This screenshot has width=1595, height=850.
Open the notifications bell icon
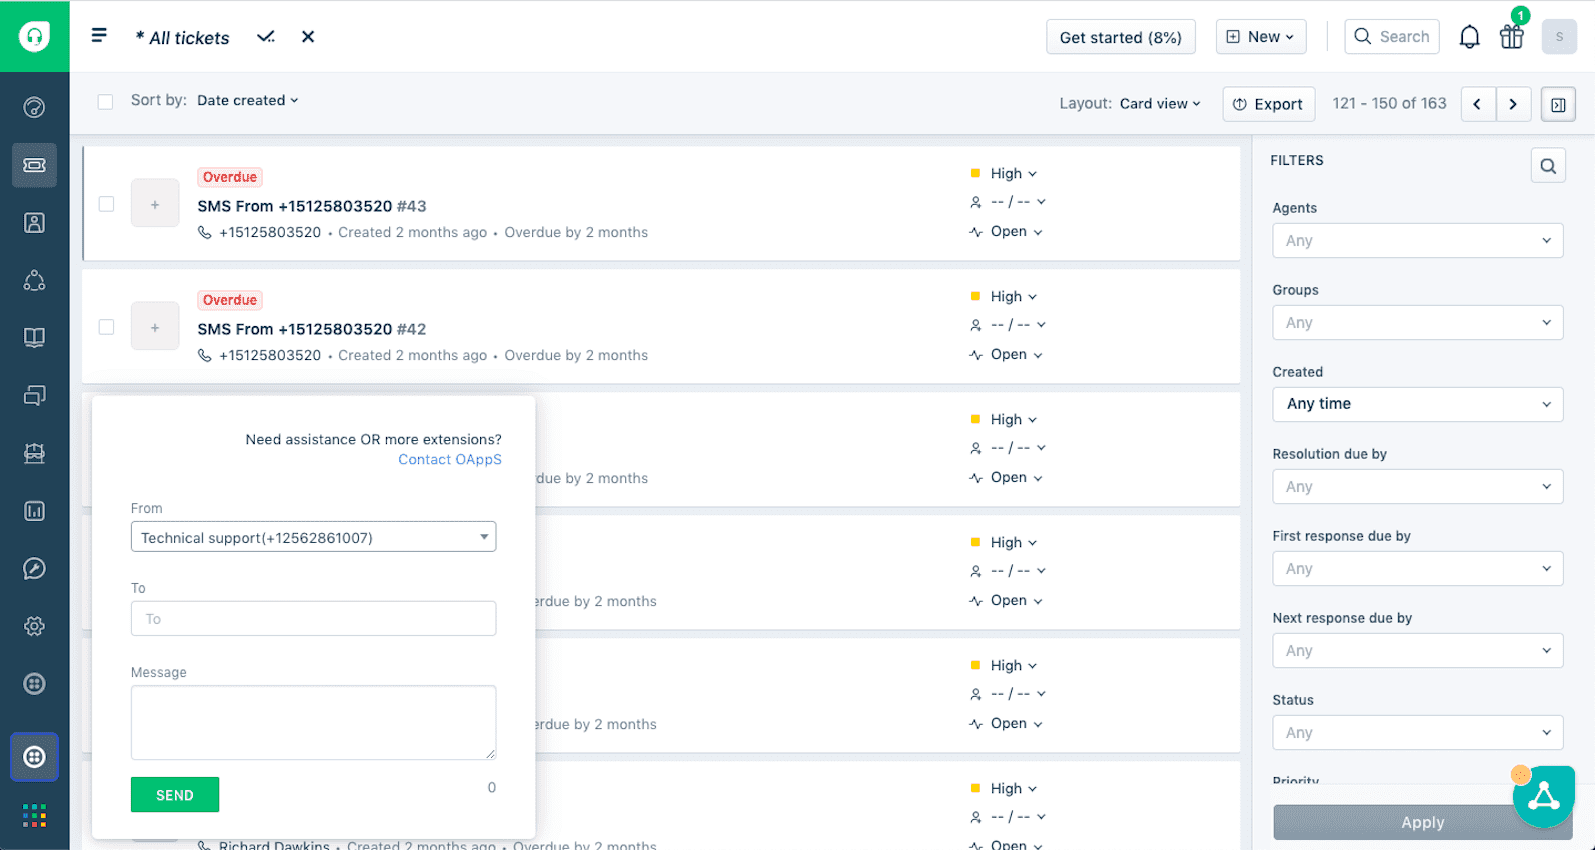(x=1469, y=37)
